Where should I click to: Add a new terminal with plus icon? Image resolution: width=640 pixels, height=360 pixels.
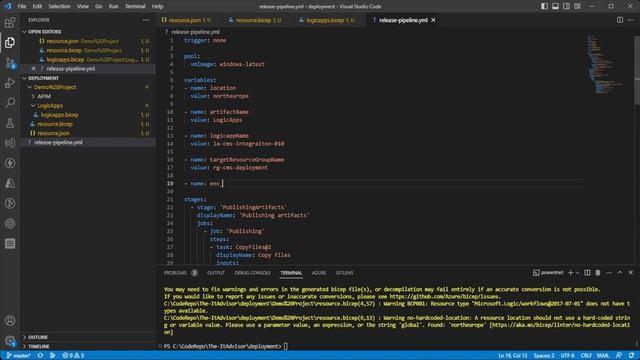(x=571, y=273)
